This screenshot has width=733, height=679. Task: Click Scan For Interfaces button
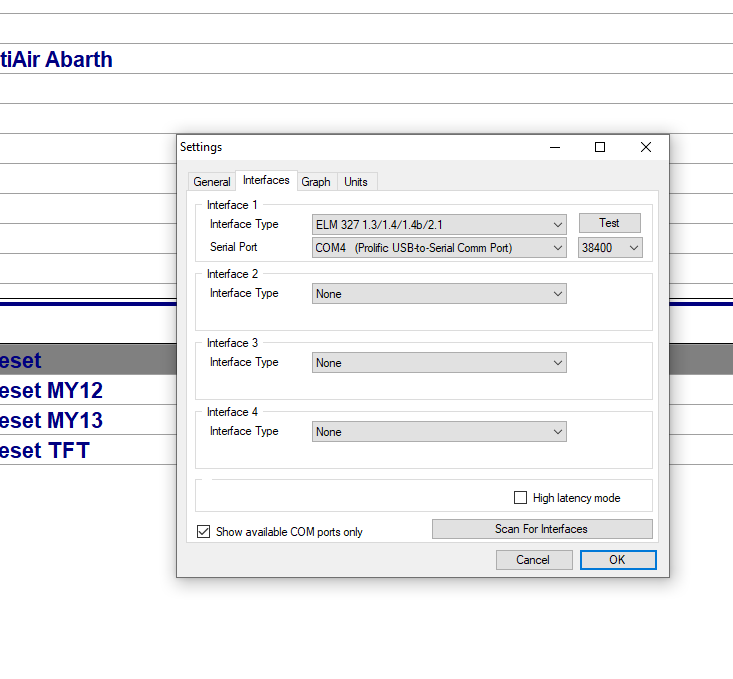point(541,529)
